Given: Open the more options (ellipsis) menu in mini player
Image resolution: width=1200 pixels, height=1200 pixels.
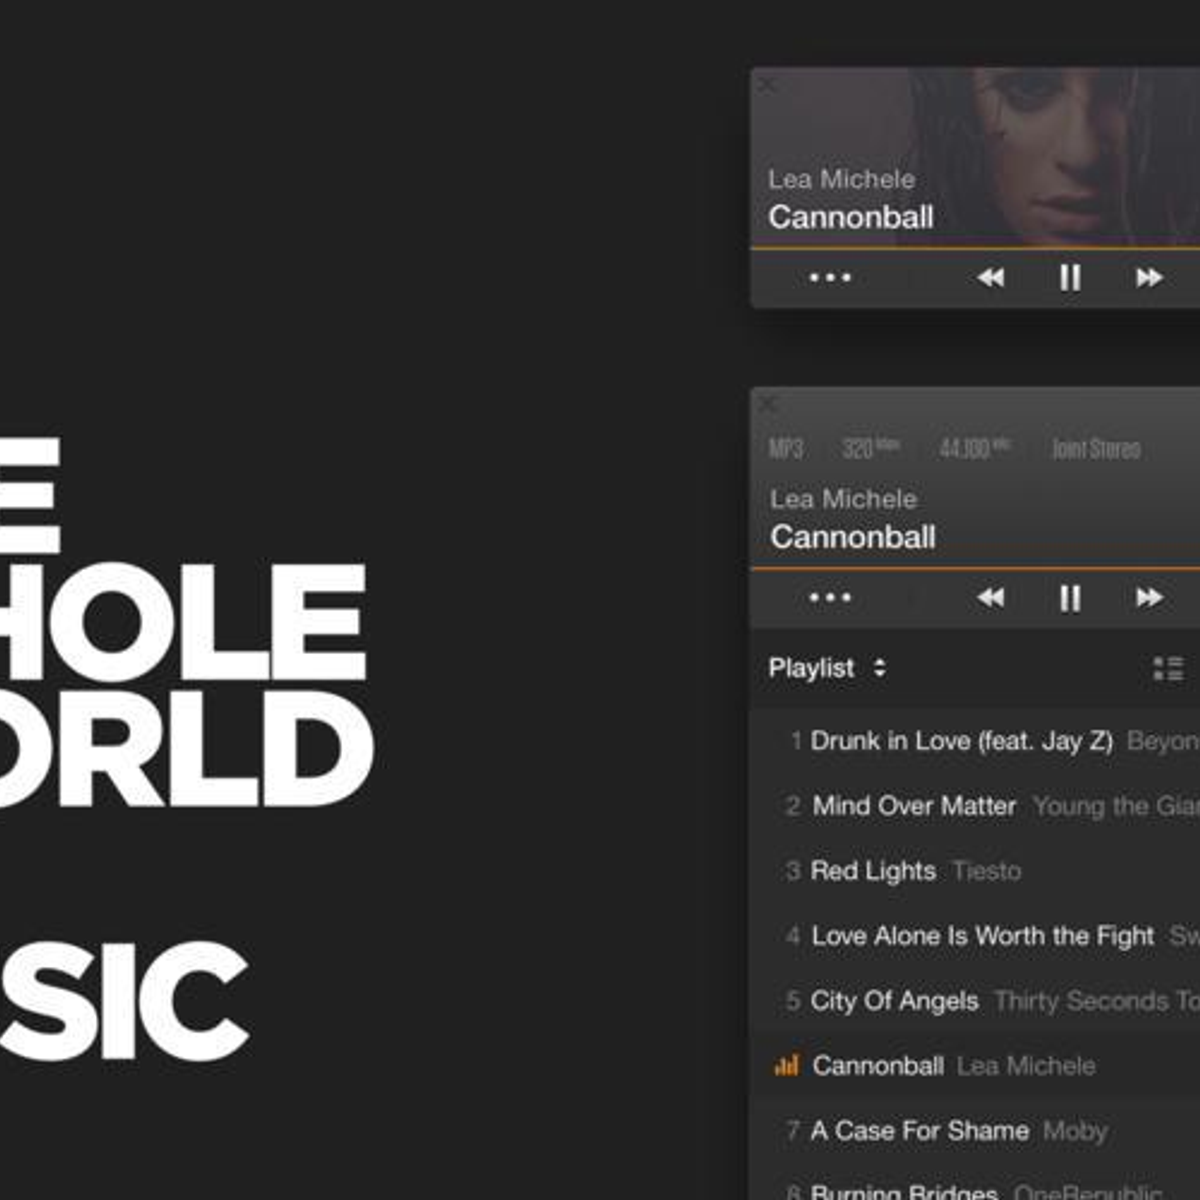Looking at the screenshot, I should coord(830,278).
